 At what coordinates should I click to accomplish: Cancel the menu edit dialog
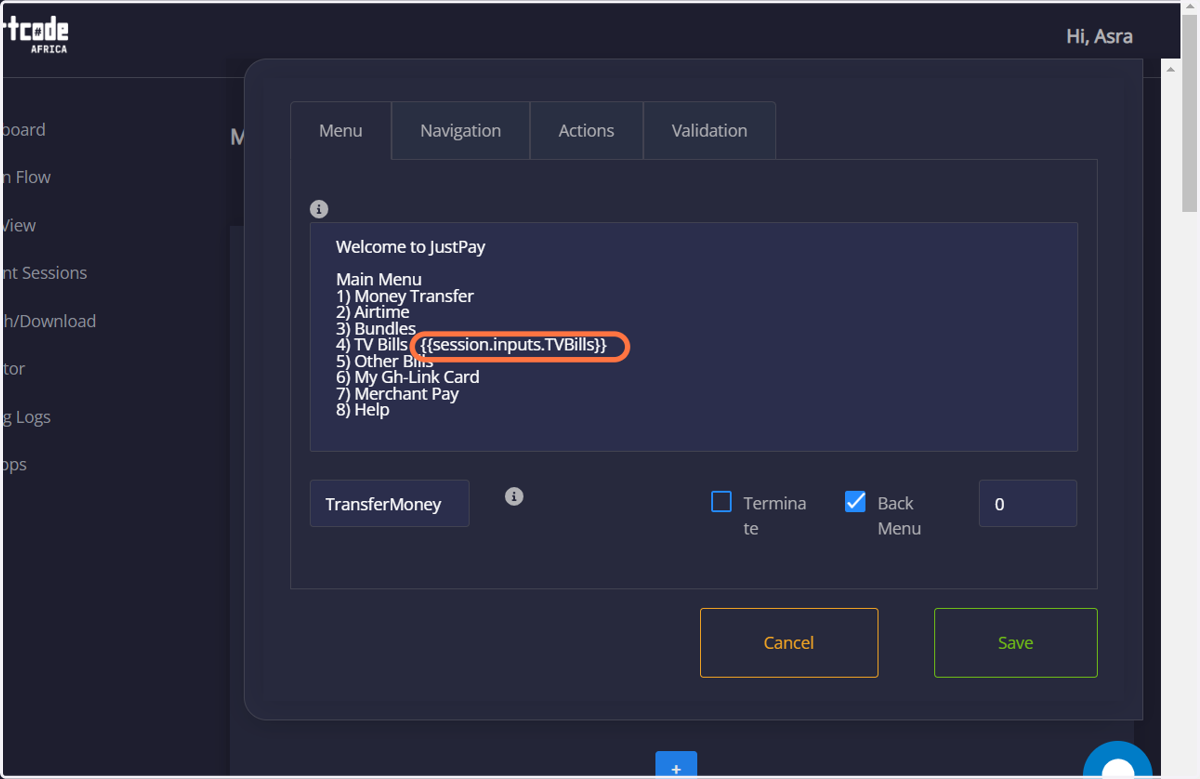click(789, 643)
